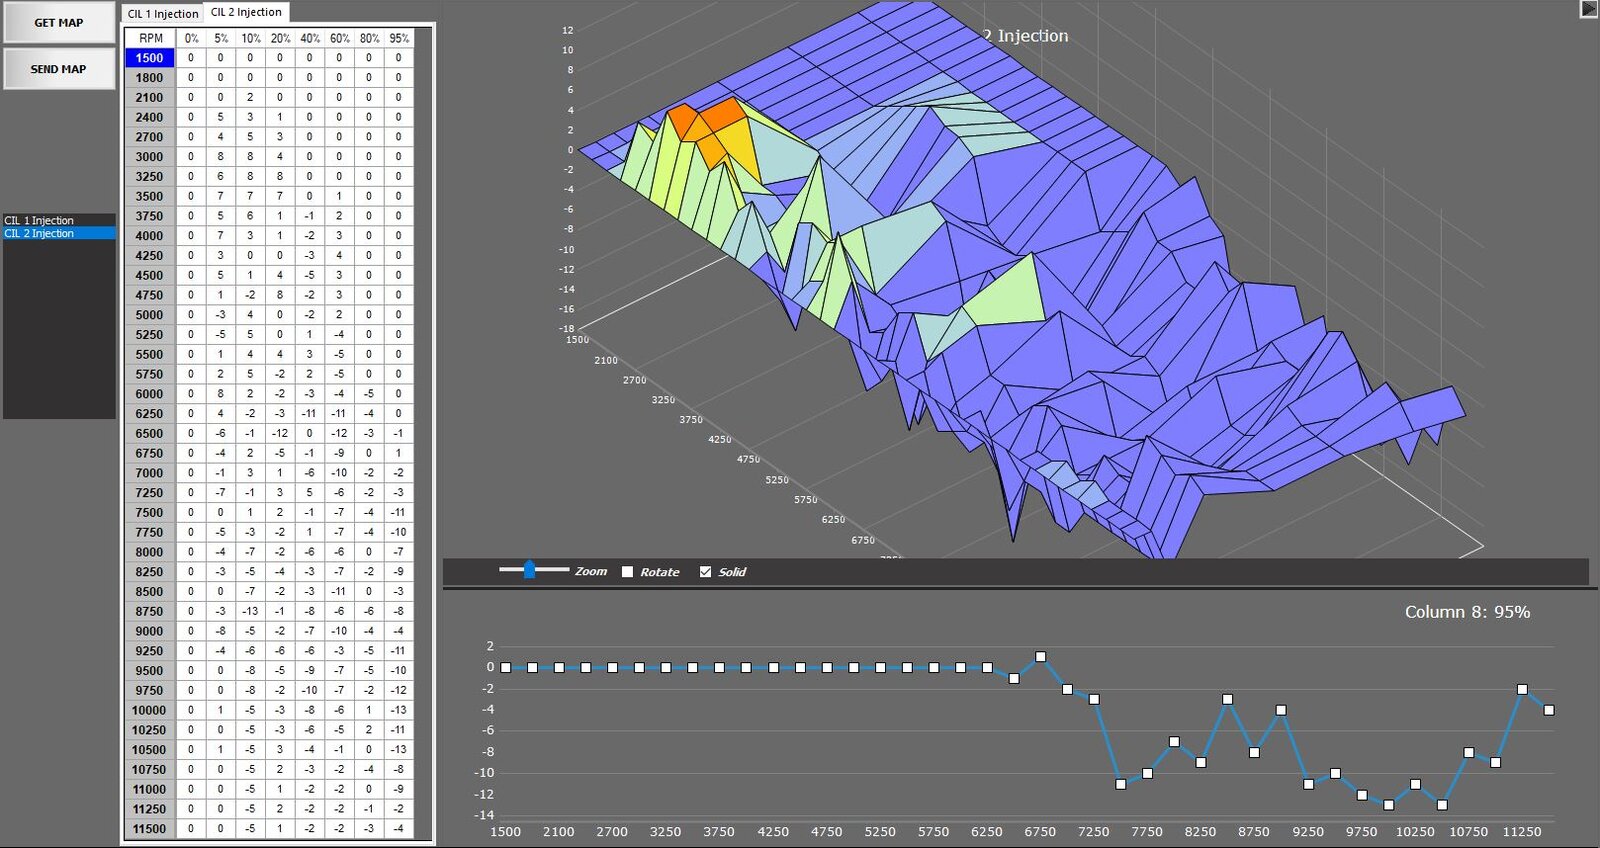This screenshot has width=1600, height=848.
Task: Select the 95% column header
Action: [x=399, y=38]
